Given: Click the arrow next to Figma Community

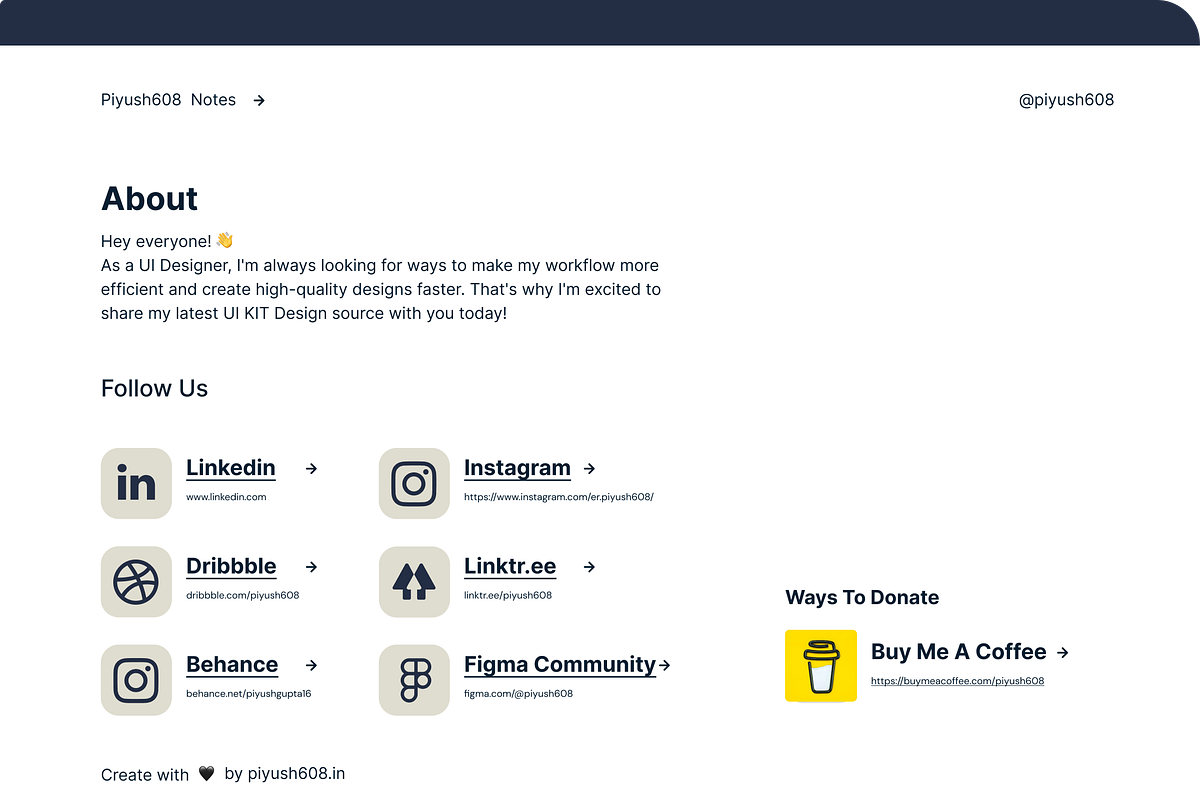Looking at the screenshot, I should pyautogui.click(x=665, y=665).
